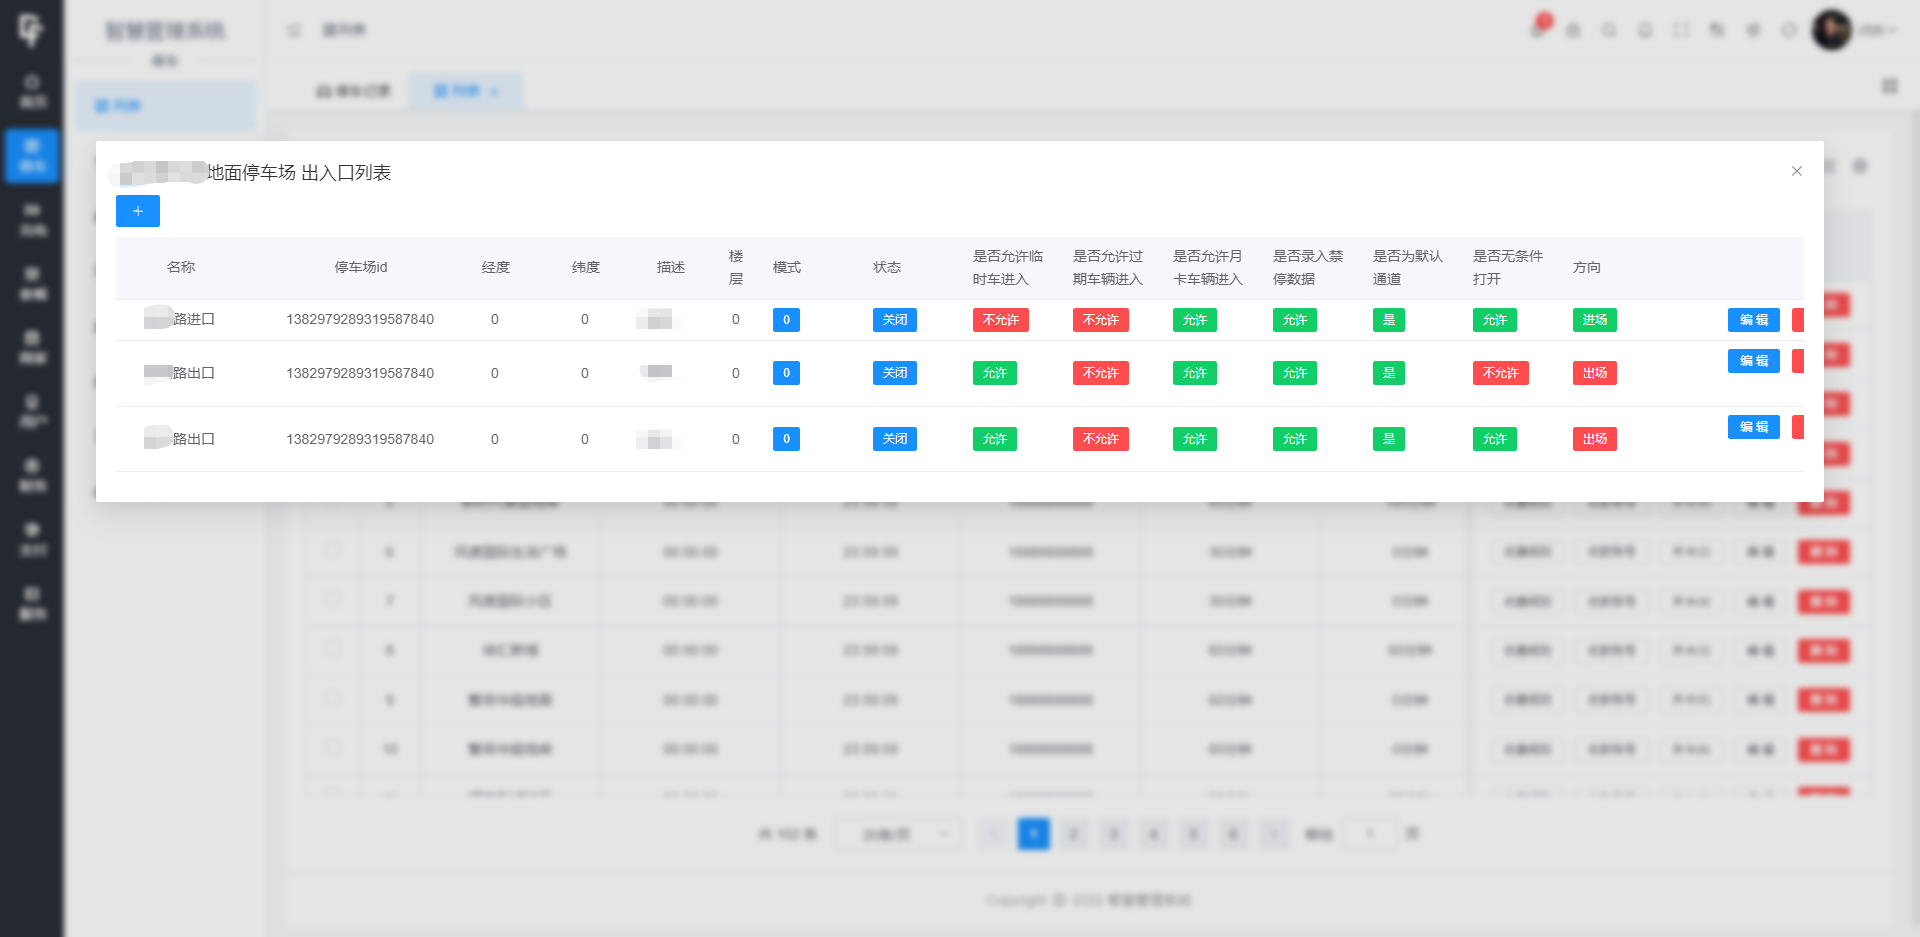The image size is (1920, 937).
Task: Click the 停车场id column header
Action: [360, 267]
